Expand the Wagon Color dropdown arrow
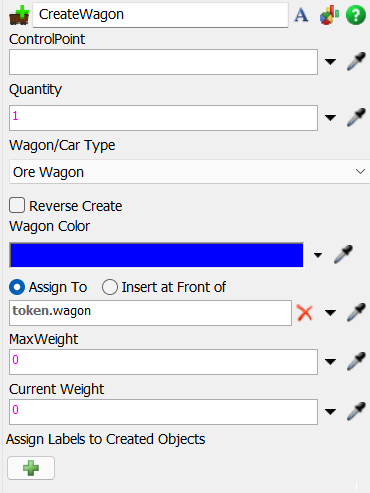 click(x=318, y=255)
